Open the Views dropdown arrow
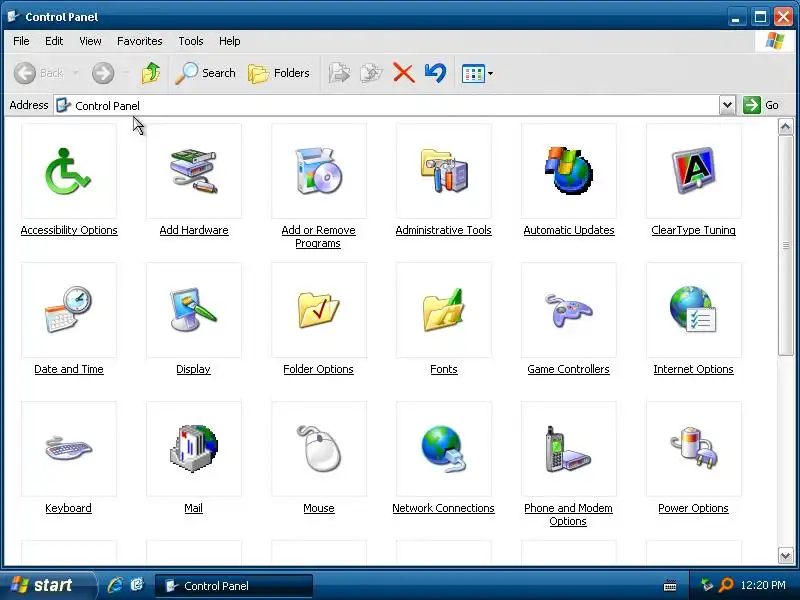This screenshot has width=800, height=600. point(490,73)
